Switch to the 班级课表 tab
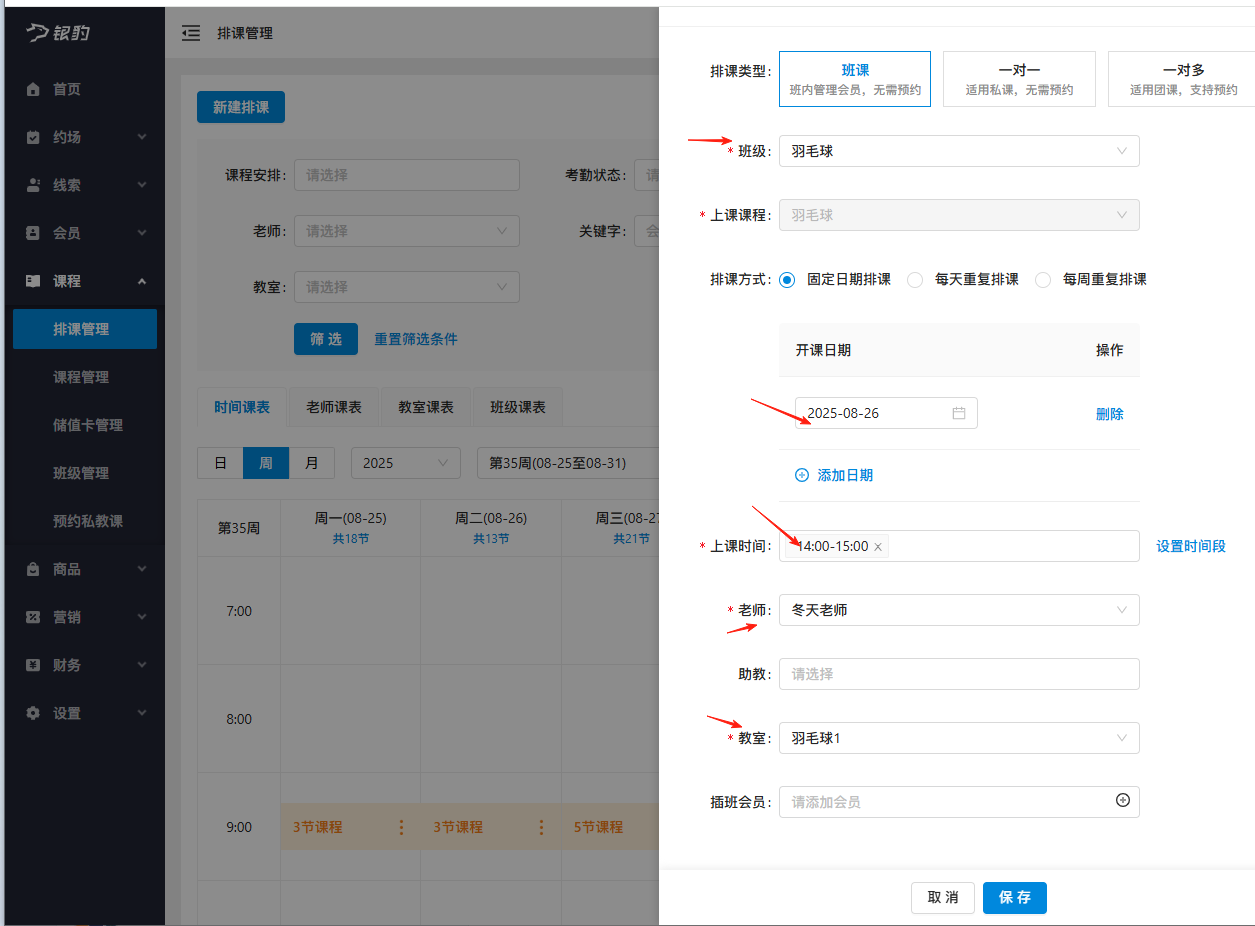This screenshot has width=1255, height=926. [x=517, y=407]
